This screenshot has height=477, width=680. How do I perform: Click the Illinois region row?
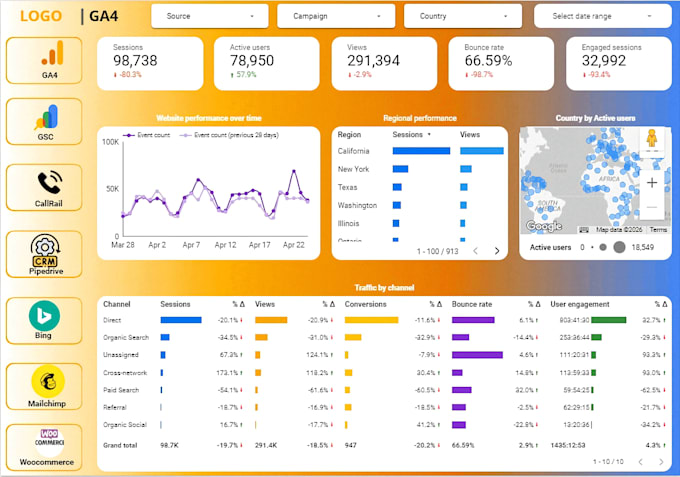pos(420,223)
